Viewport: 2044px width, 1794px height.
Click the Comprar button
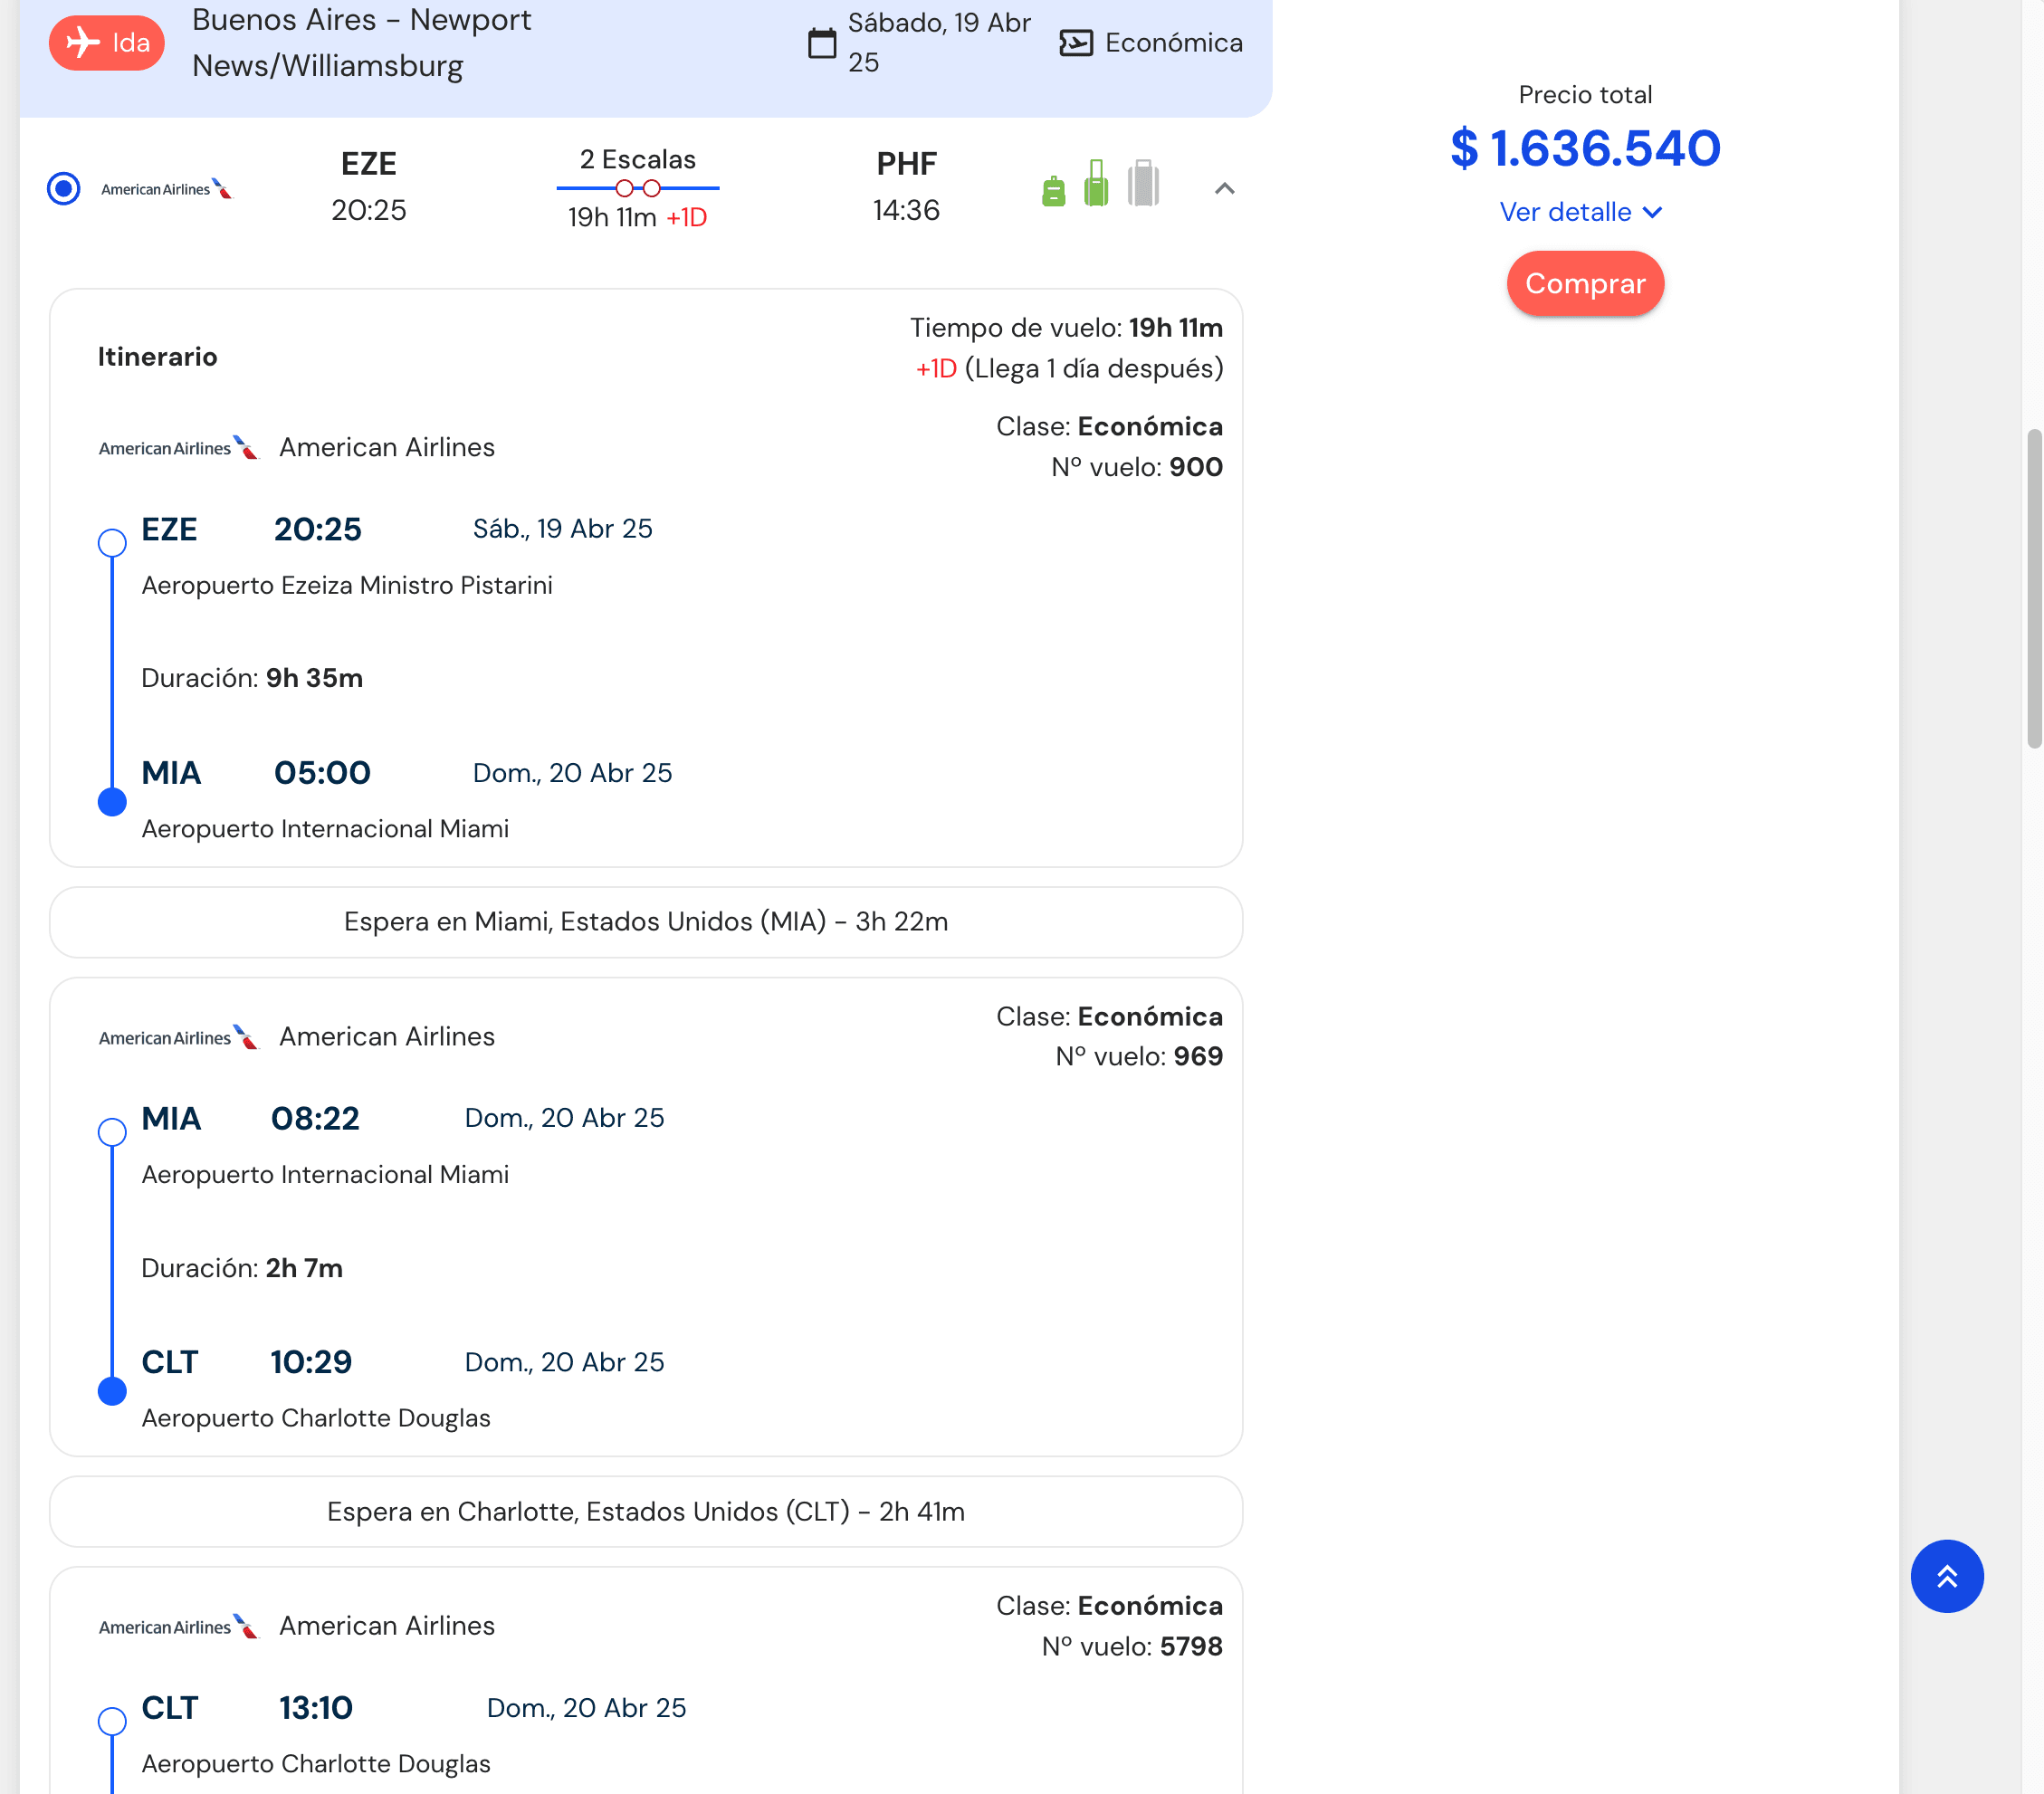[x=1584, y=284]
